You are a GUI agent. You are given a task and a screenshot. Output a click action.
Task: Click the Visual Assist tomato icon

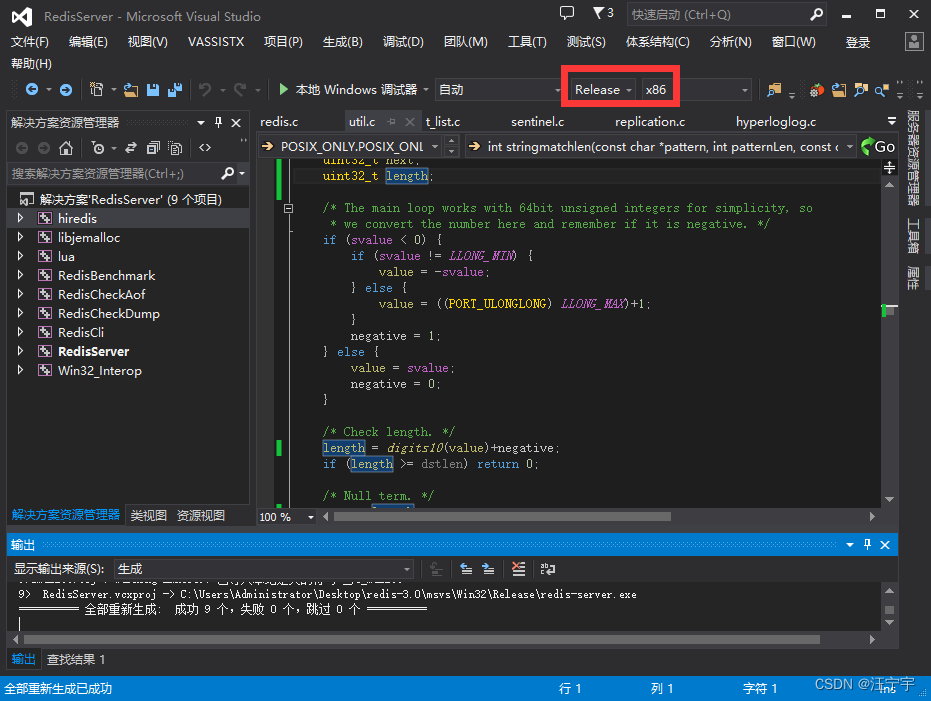point(817,90)
